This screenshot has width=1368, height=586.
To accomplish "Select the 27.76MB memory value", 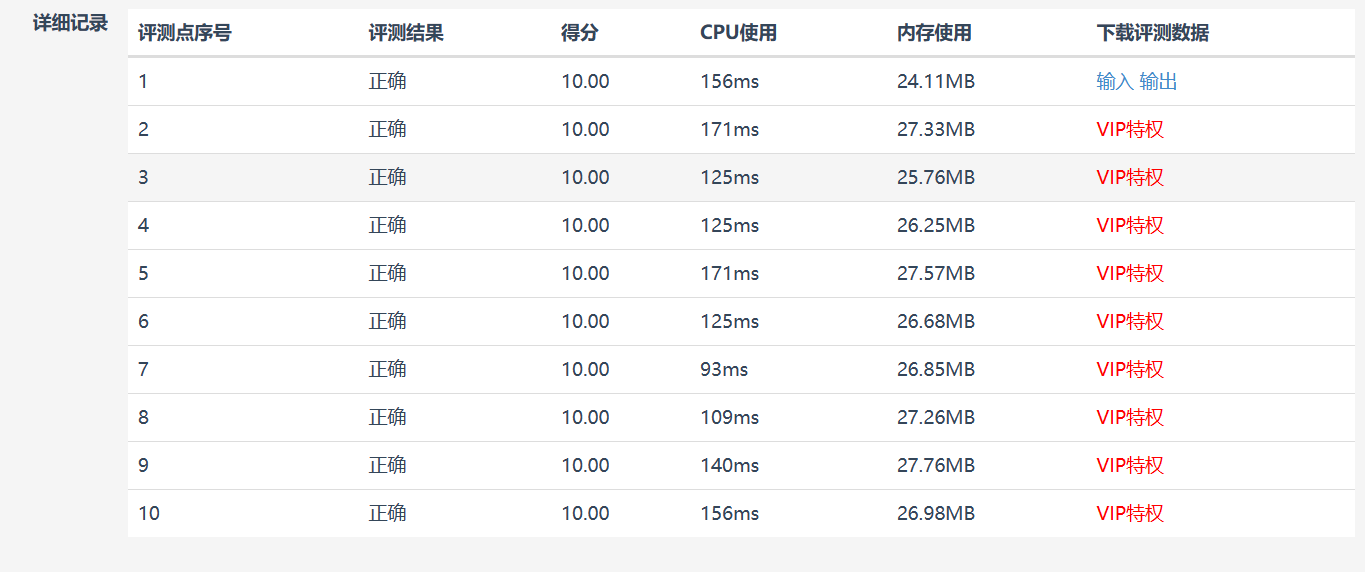I will click(936, 466).
